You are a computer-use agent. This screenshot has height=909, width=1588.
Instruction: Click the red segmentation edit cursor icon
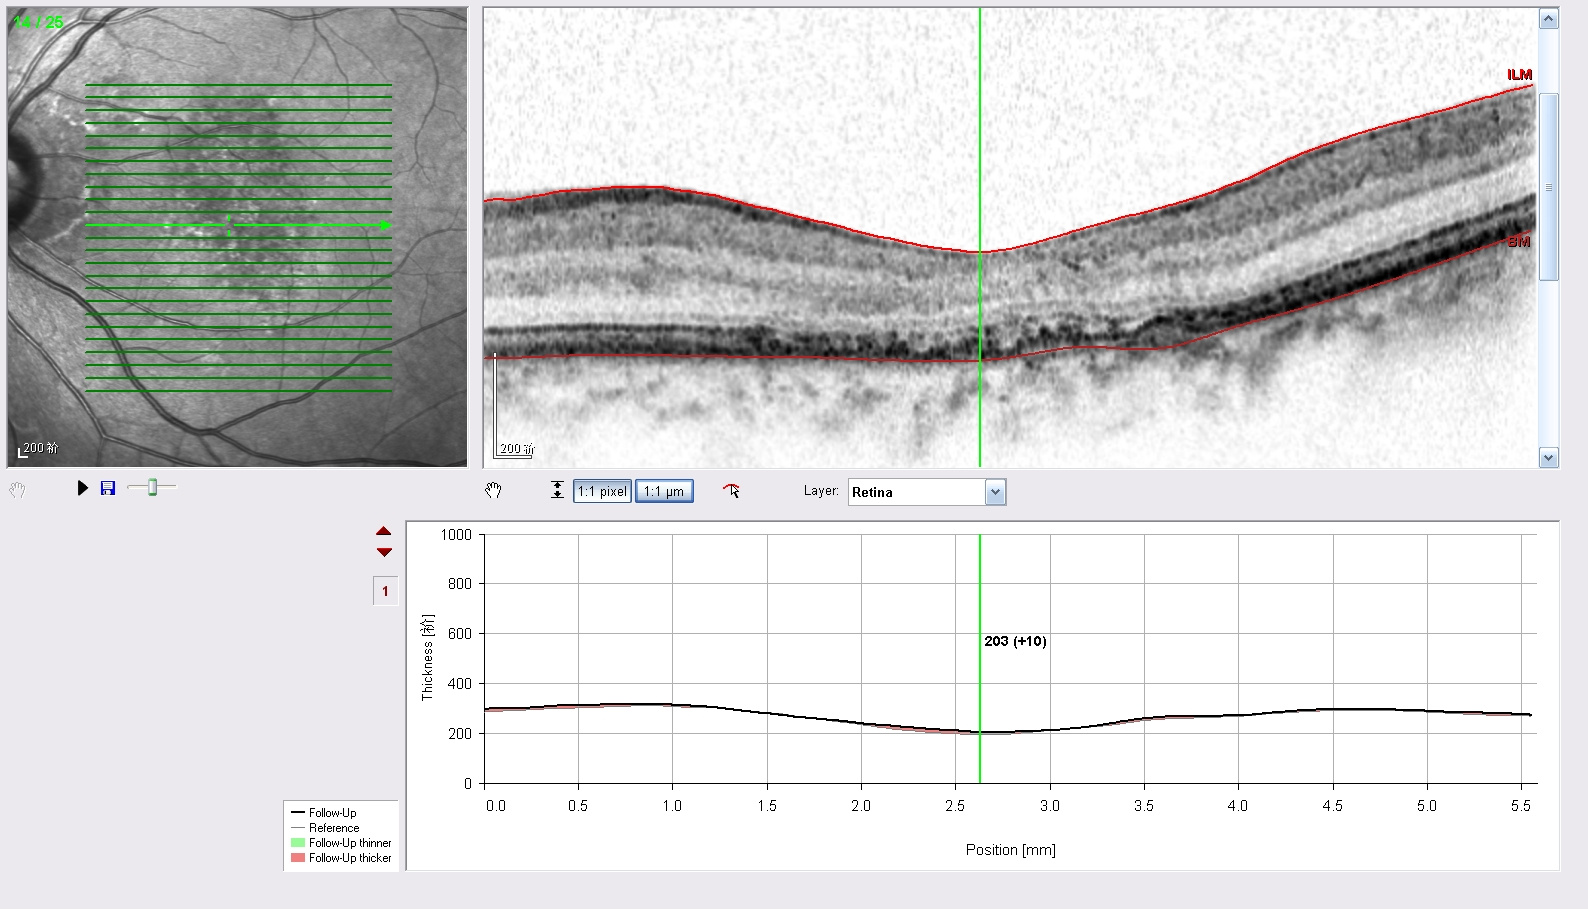tap(731, 490)
